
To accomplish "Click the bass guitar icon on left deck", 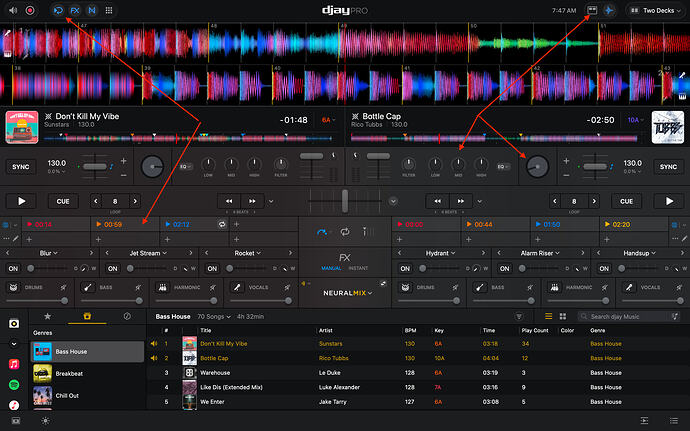I will pyautogui.click(x=88, y=287).
